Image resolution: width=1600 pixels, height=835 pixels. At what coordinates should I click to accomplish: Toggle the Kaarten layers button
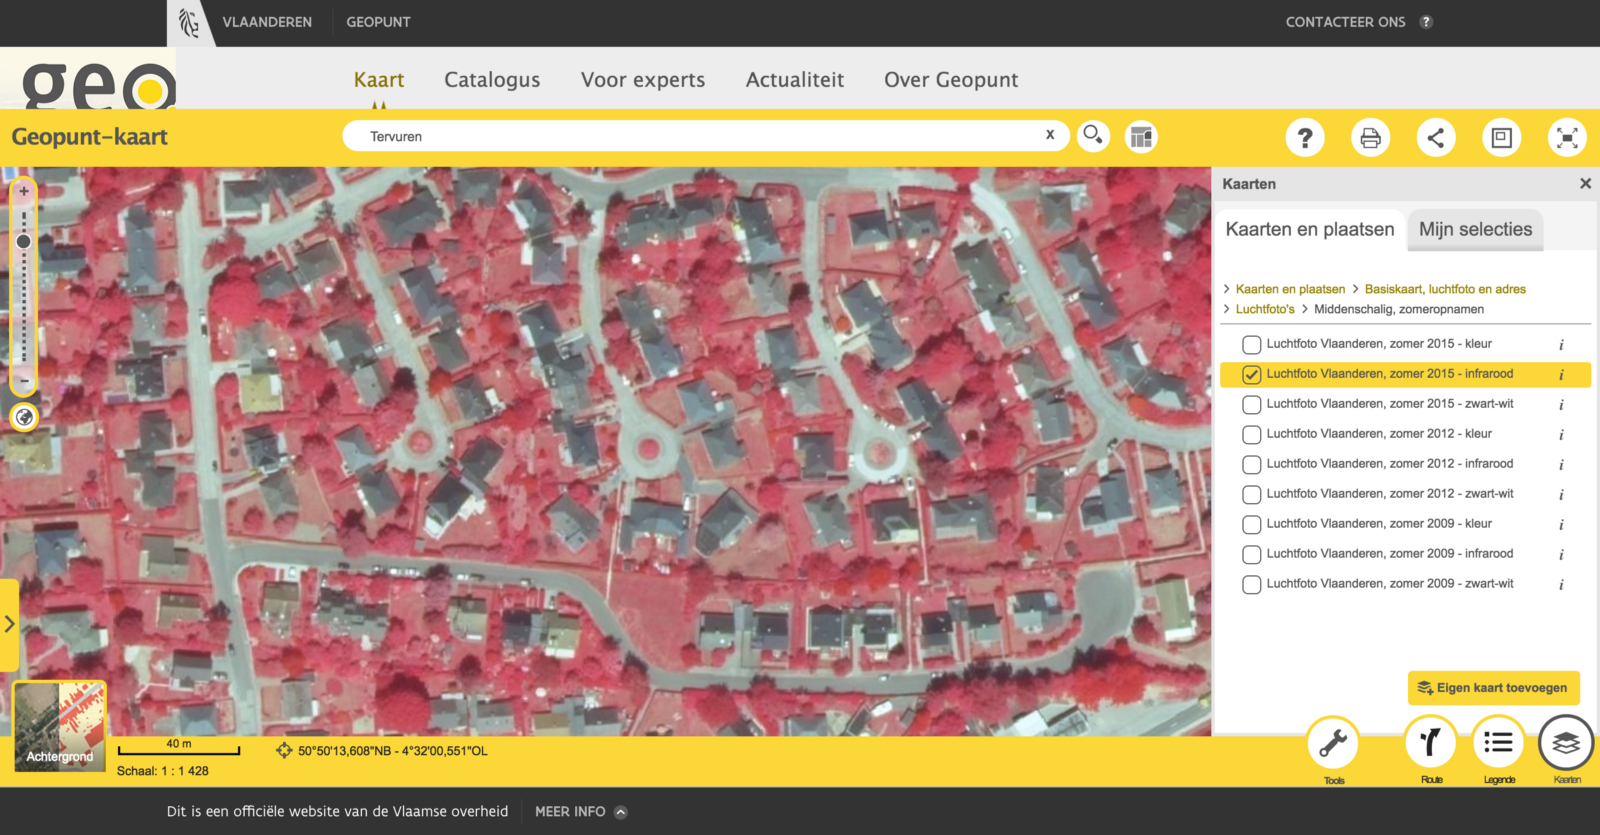pos(1566,743)
